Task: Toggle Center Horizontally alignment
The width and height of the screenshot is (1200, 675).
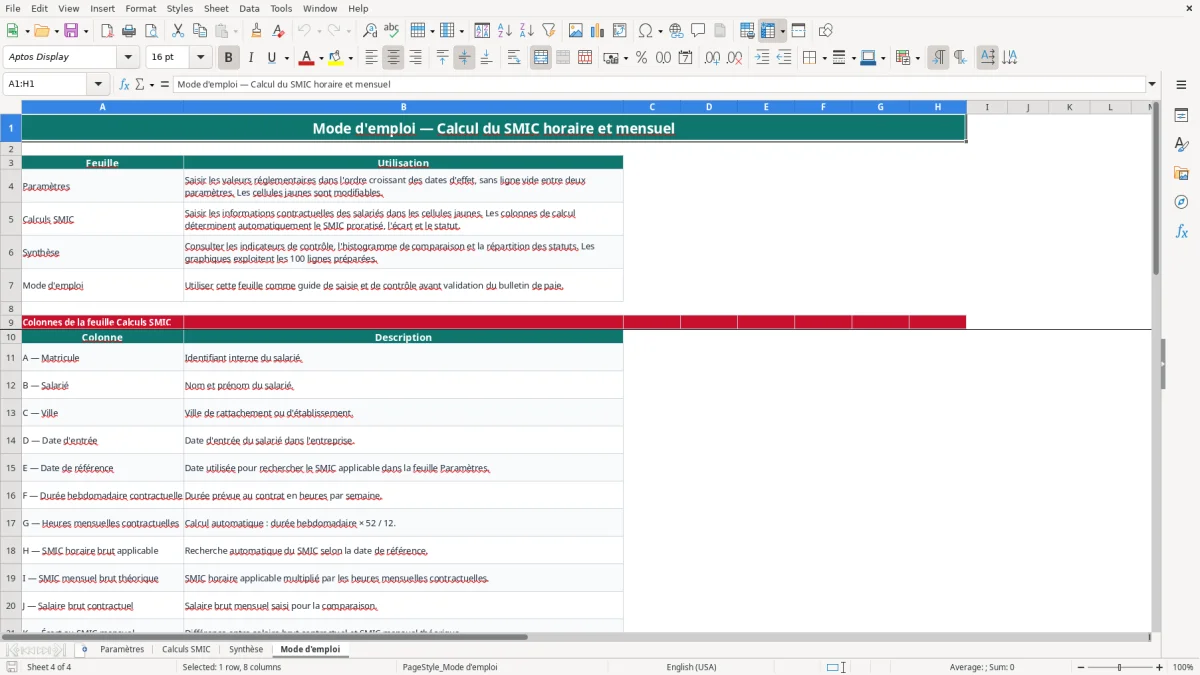Action: coord(393,58)
